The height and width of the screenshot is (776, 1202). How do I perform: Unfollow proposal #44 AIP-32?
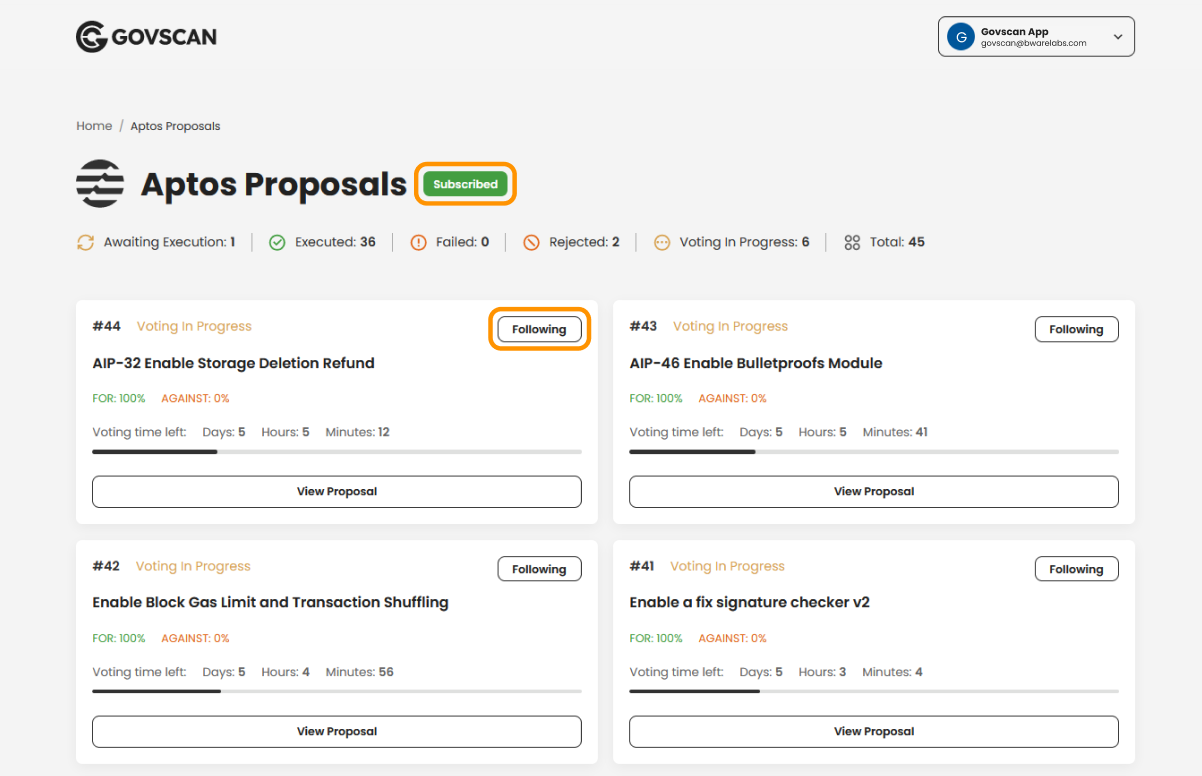coord(539,328)
